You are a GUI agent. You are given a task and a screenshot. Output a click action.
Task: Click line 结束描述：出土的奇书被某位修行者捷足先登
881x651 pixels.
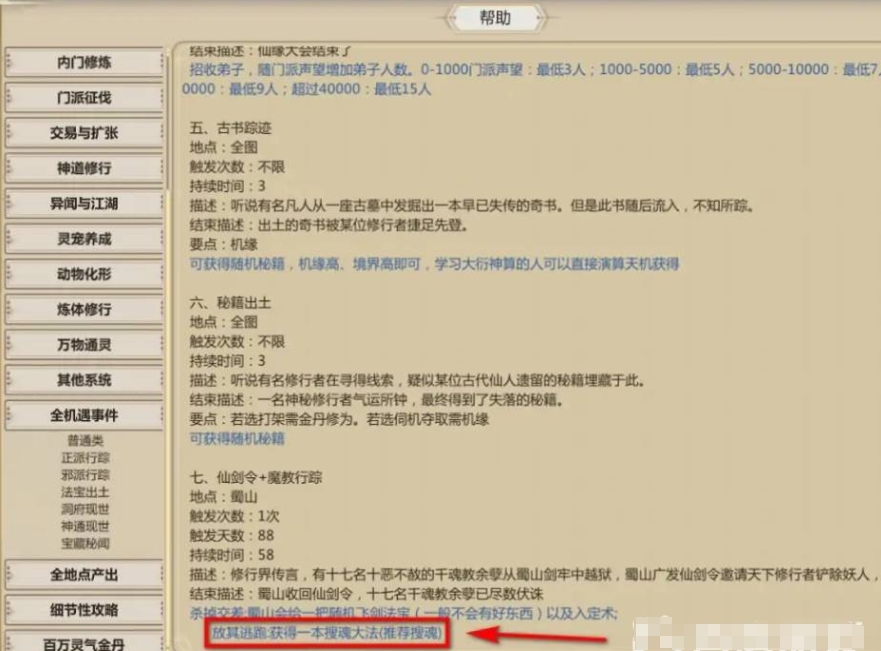coord(329,225)
